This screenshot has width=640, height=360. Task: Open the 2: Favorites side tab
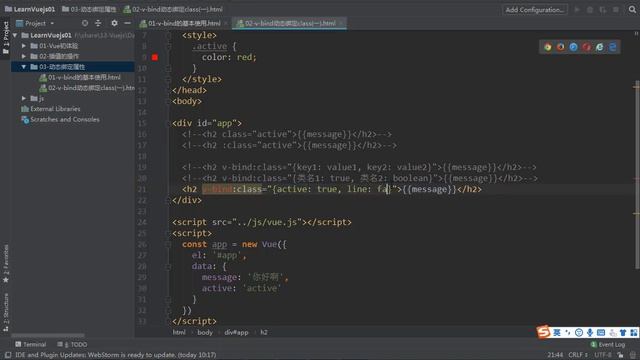coord(6,263)
